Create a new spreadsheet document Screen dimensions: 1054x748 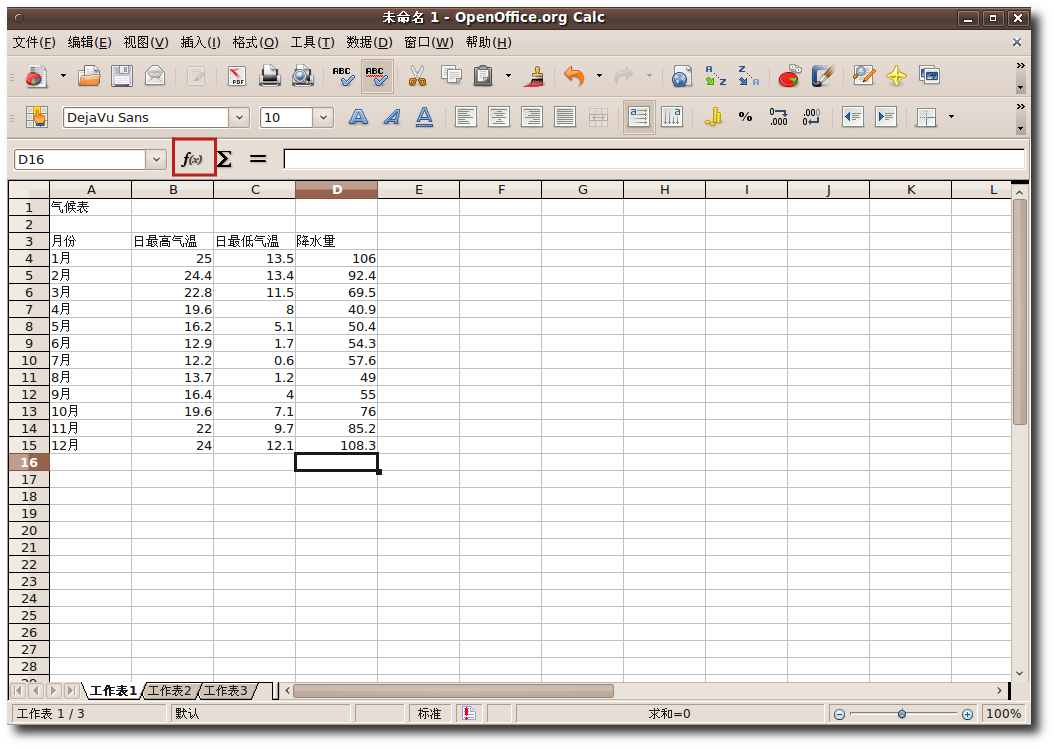pos(36,77)
